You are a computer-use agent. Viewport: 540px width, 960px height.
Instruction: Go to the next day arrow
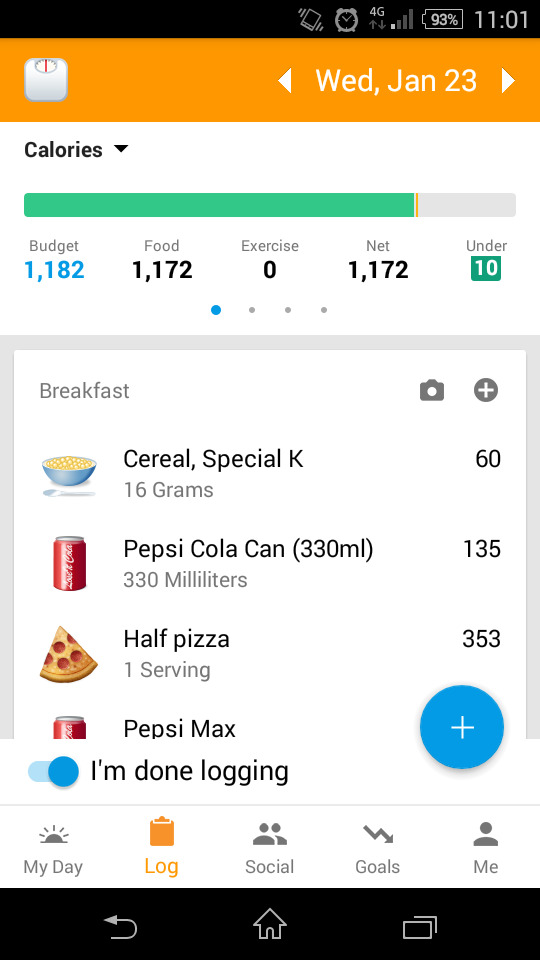508,80
